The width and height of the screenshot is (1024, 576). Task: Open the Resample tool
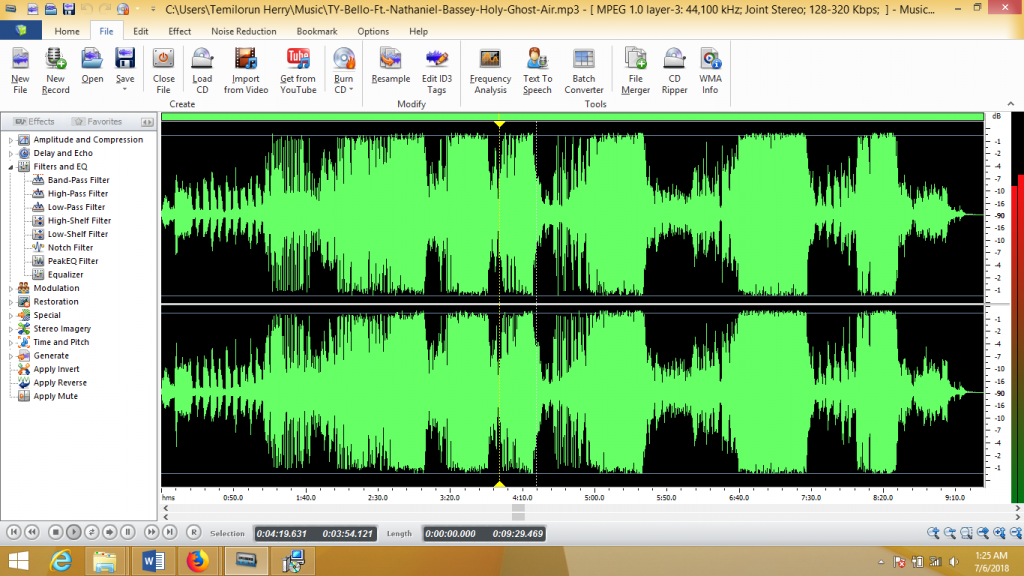pyautogui.click(x=390, y=70)
